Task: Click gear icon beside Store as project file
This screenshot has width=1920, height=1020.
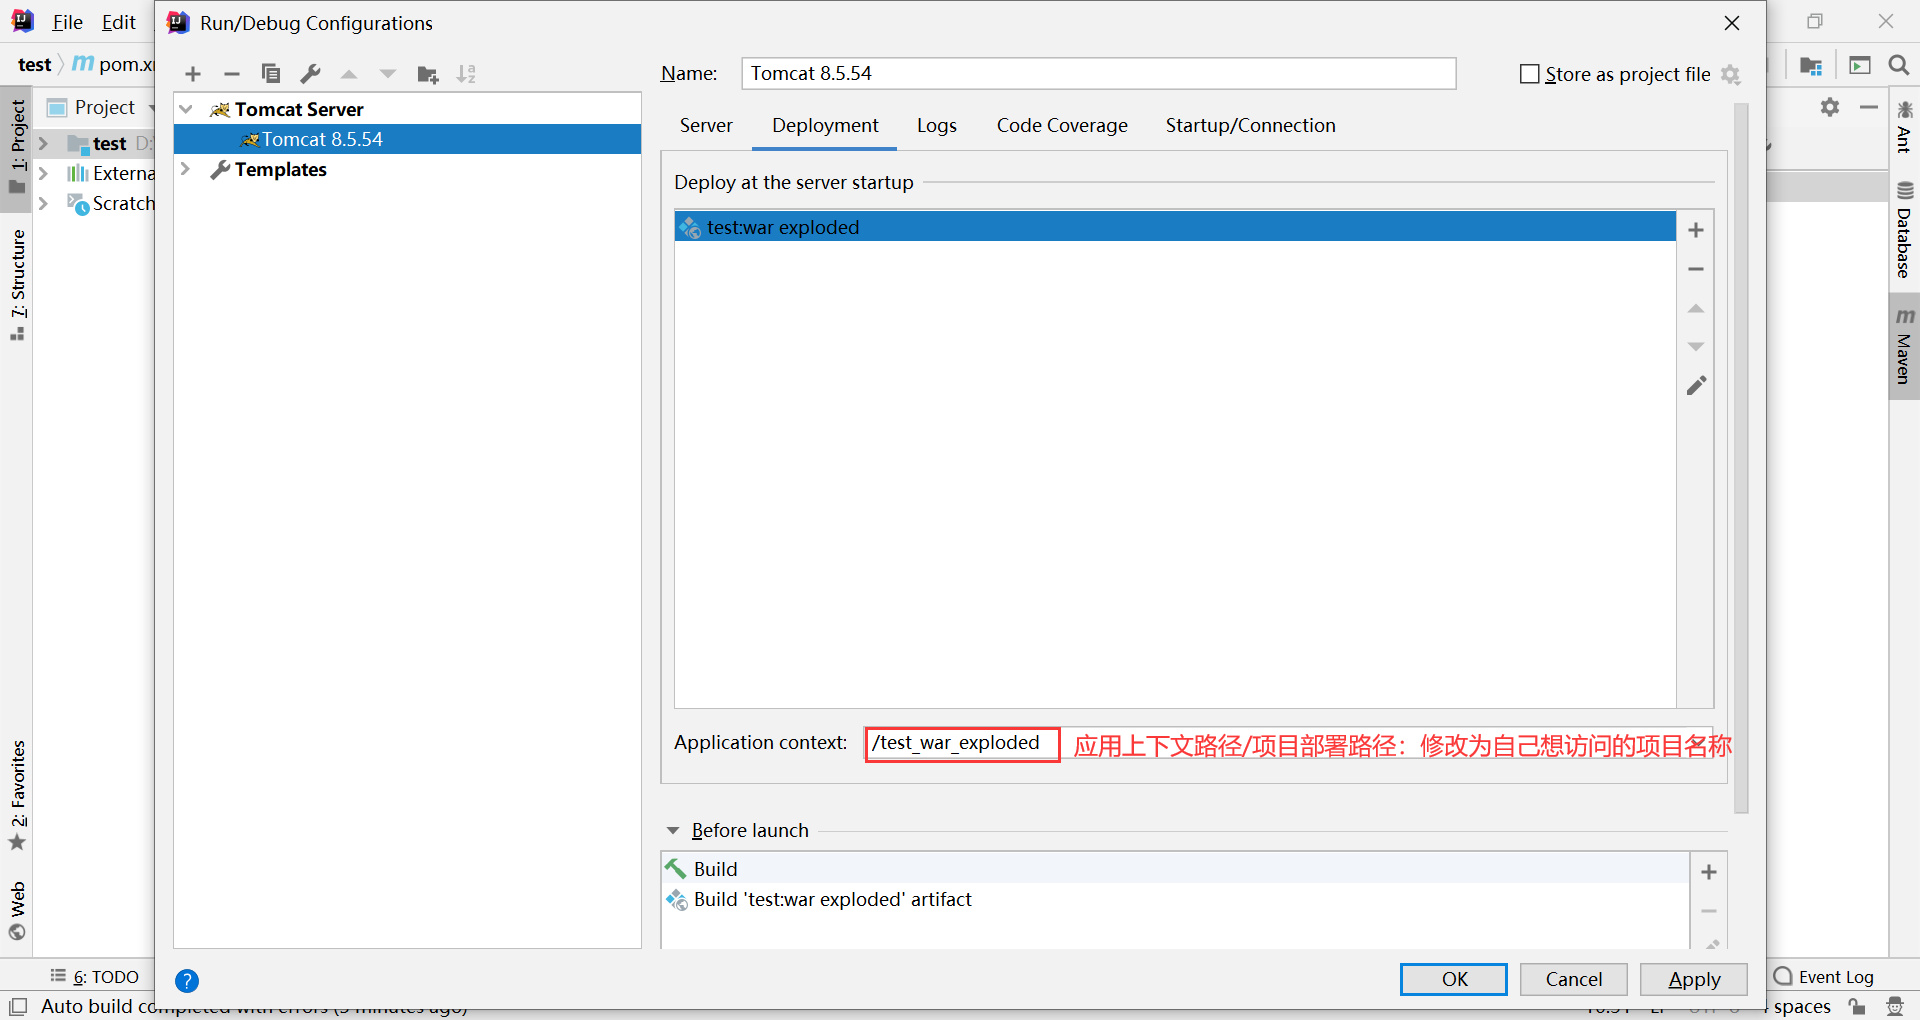Action: [1731, 74]
